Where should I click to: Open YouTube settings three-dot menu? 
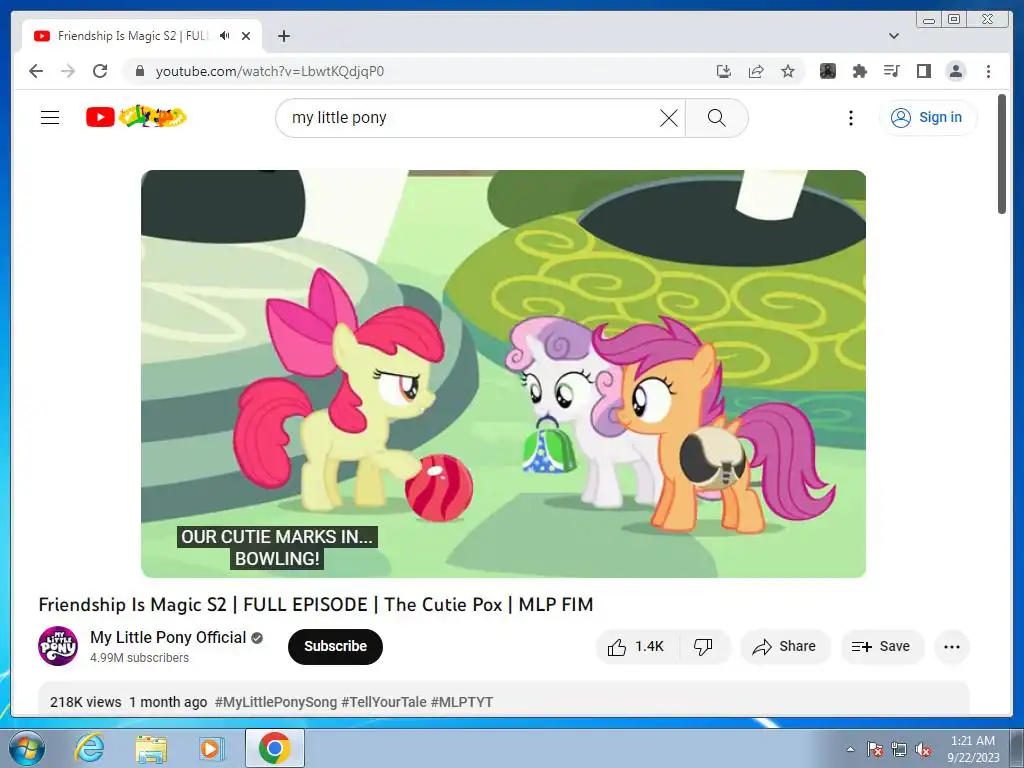pyautogui.click(x=850, y=118)
